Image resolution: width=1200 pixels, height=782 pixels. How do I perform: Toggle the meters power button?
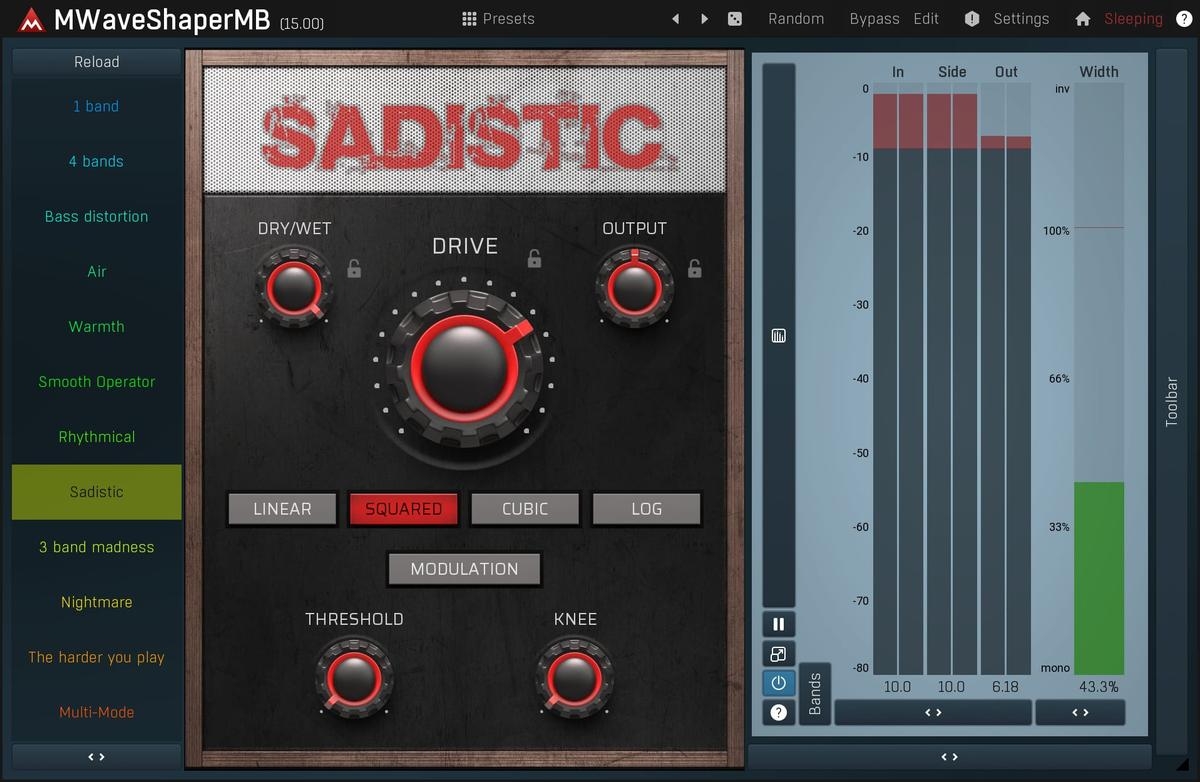(x=778, y=684)
